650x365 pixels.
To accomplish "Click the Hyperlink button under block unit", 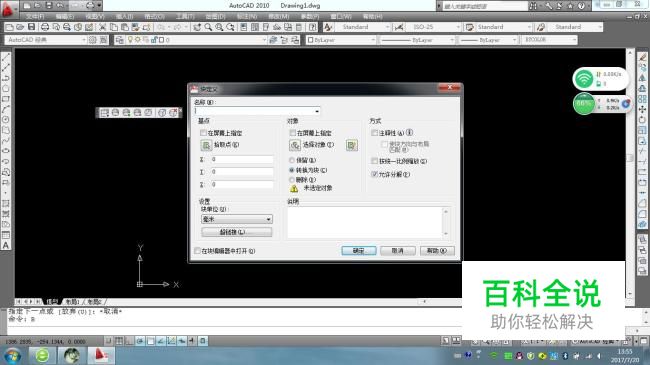I will tap(237, 232).
